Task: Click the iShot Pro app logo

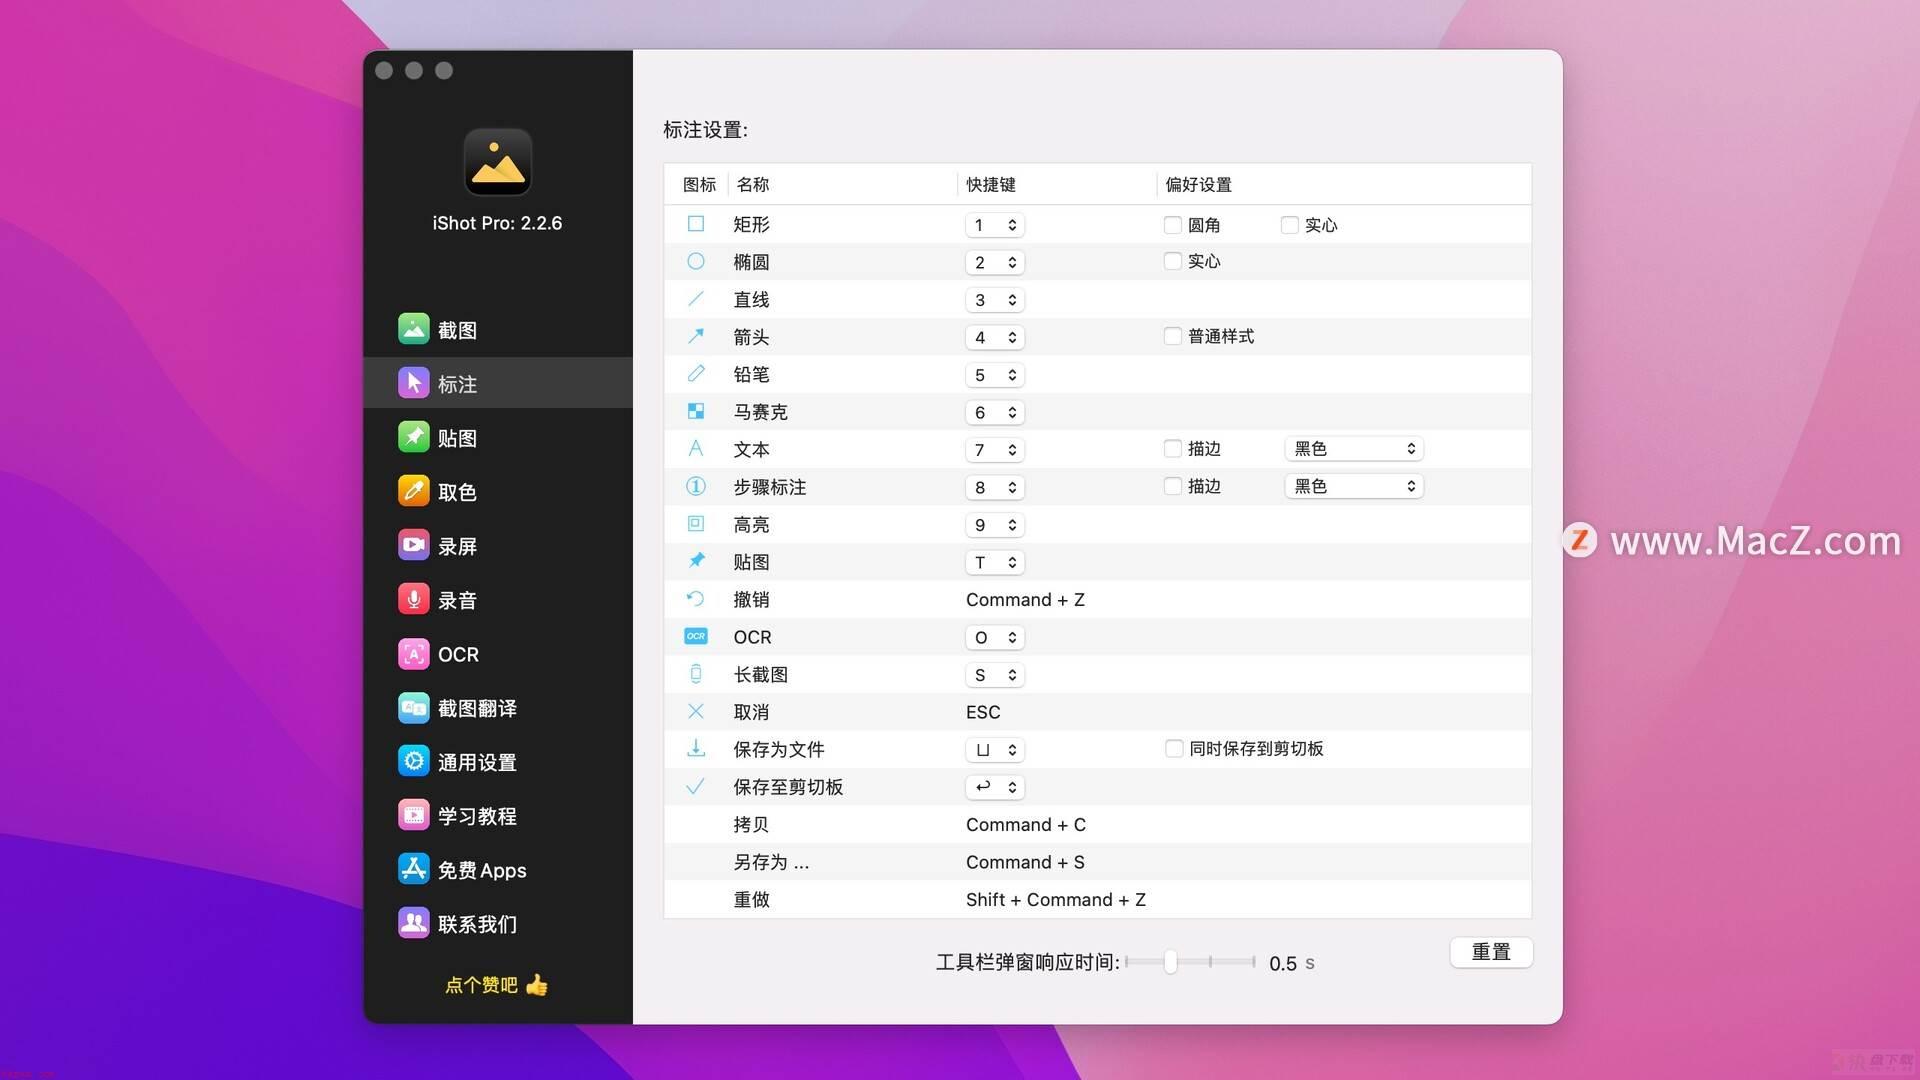Action: coord(497,162)
